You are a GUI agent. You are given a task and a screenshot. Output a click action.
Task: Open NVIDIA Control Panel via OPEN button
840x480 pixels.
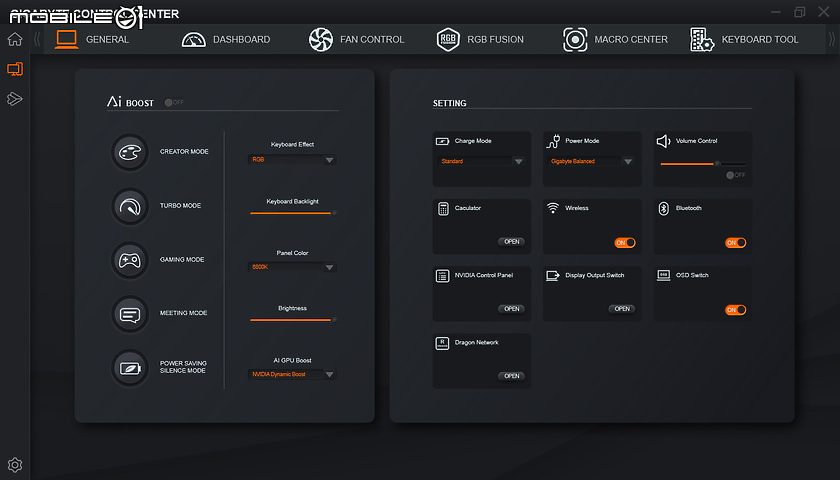512,309
